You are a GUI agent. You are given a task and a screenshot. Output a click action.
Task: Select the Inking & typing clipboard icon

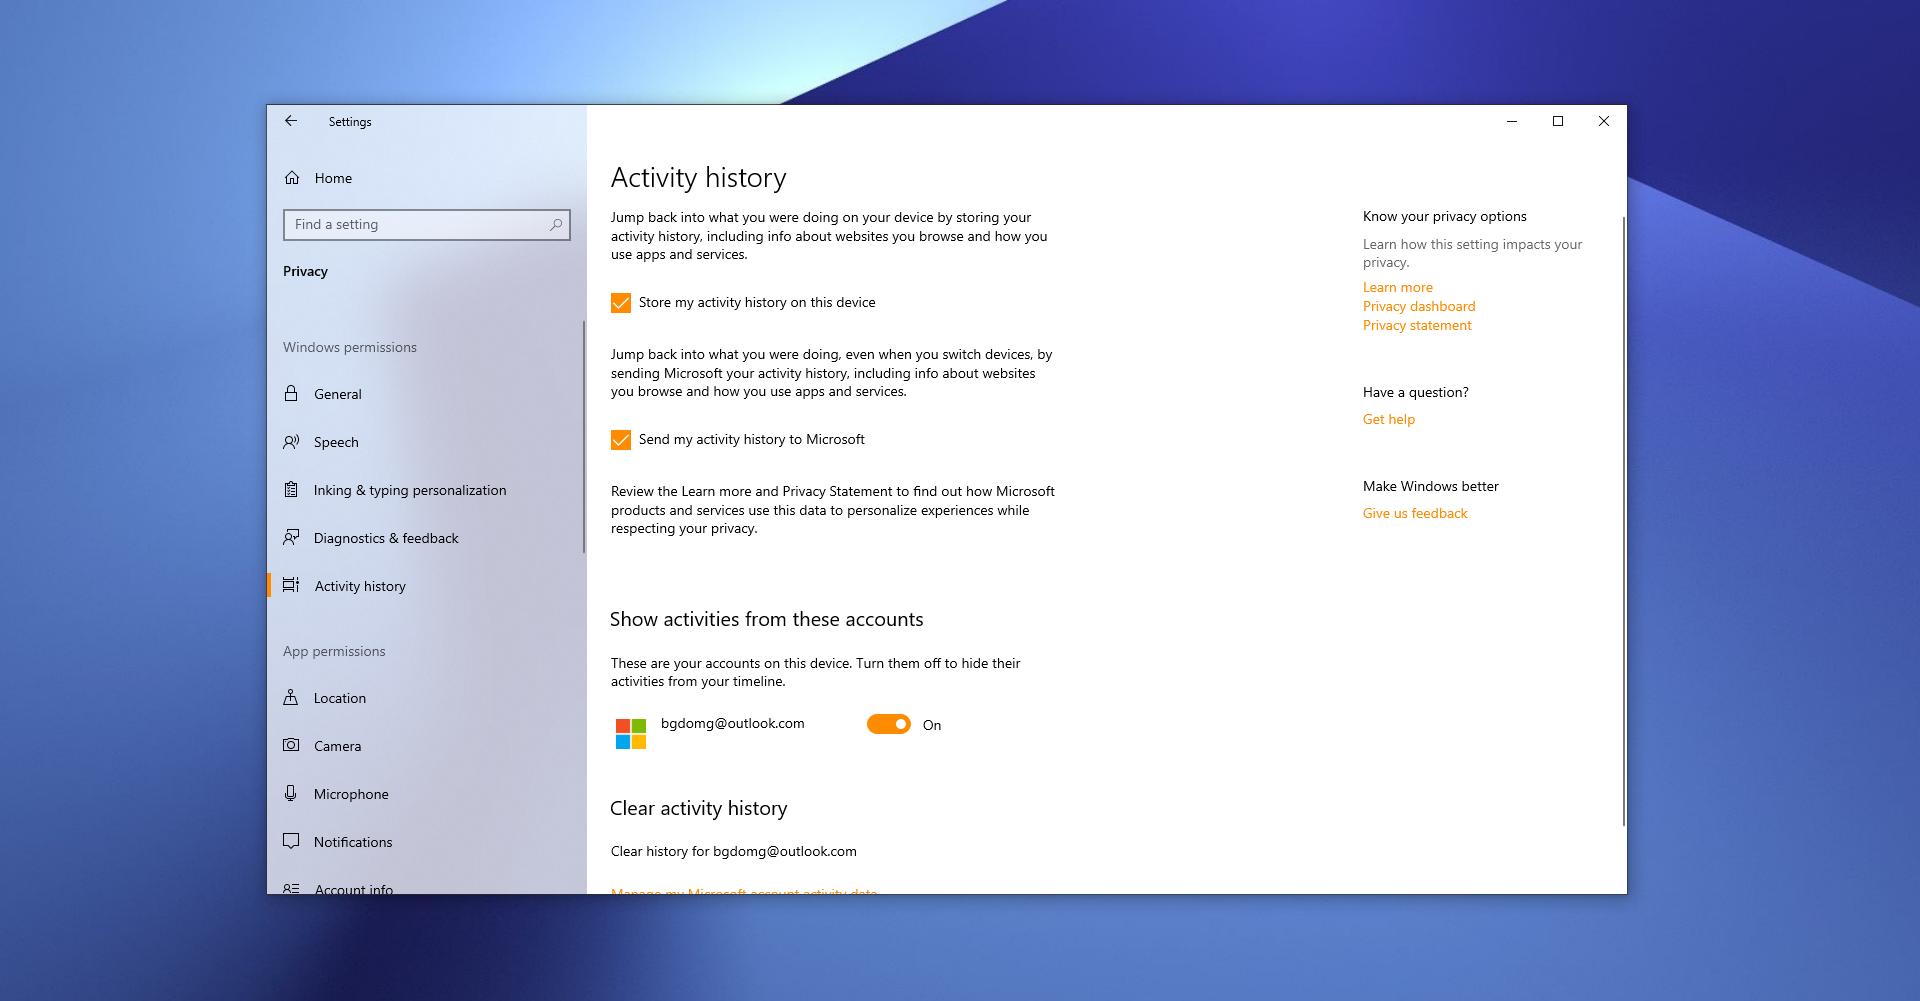point(291,490)
